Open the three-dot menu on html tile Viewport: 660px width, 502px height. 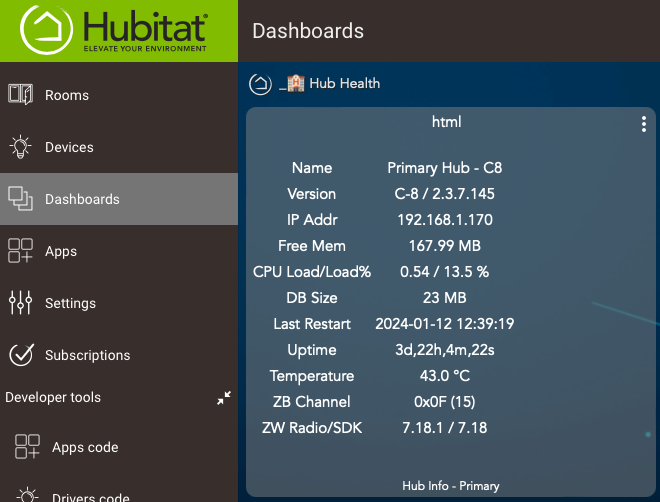[x=643, y=124]
